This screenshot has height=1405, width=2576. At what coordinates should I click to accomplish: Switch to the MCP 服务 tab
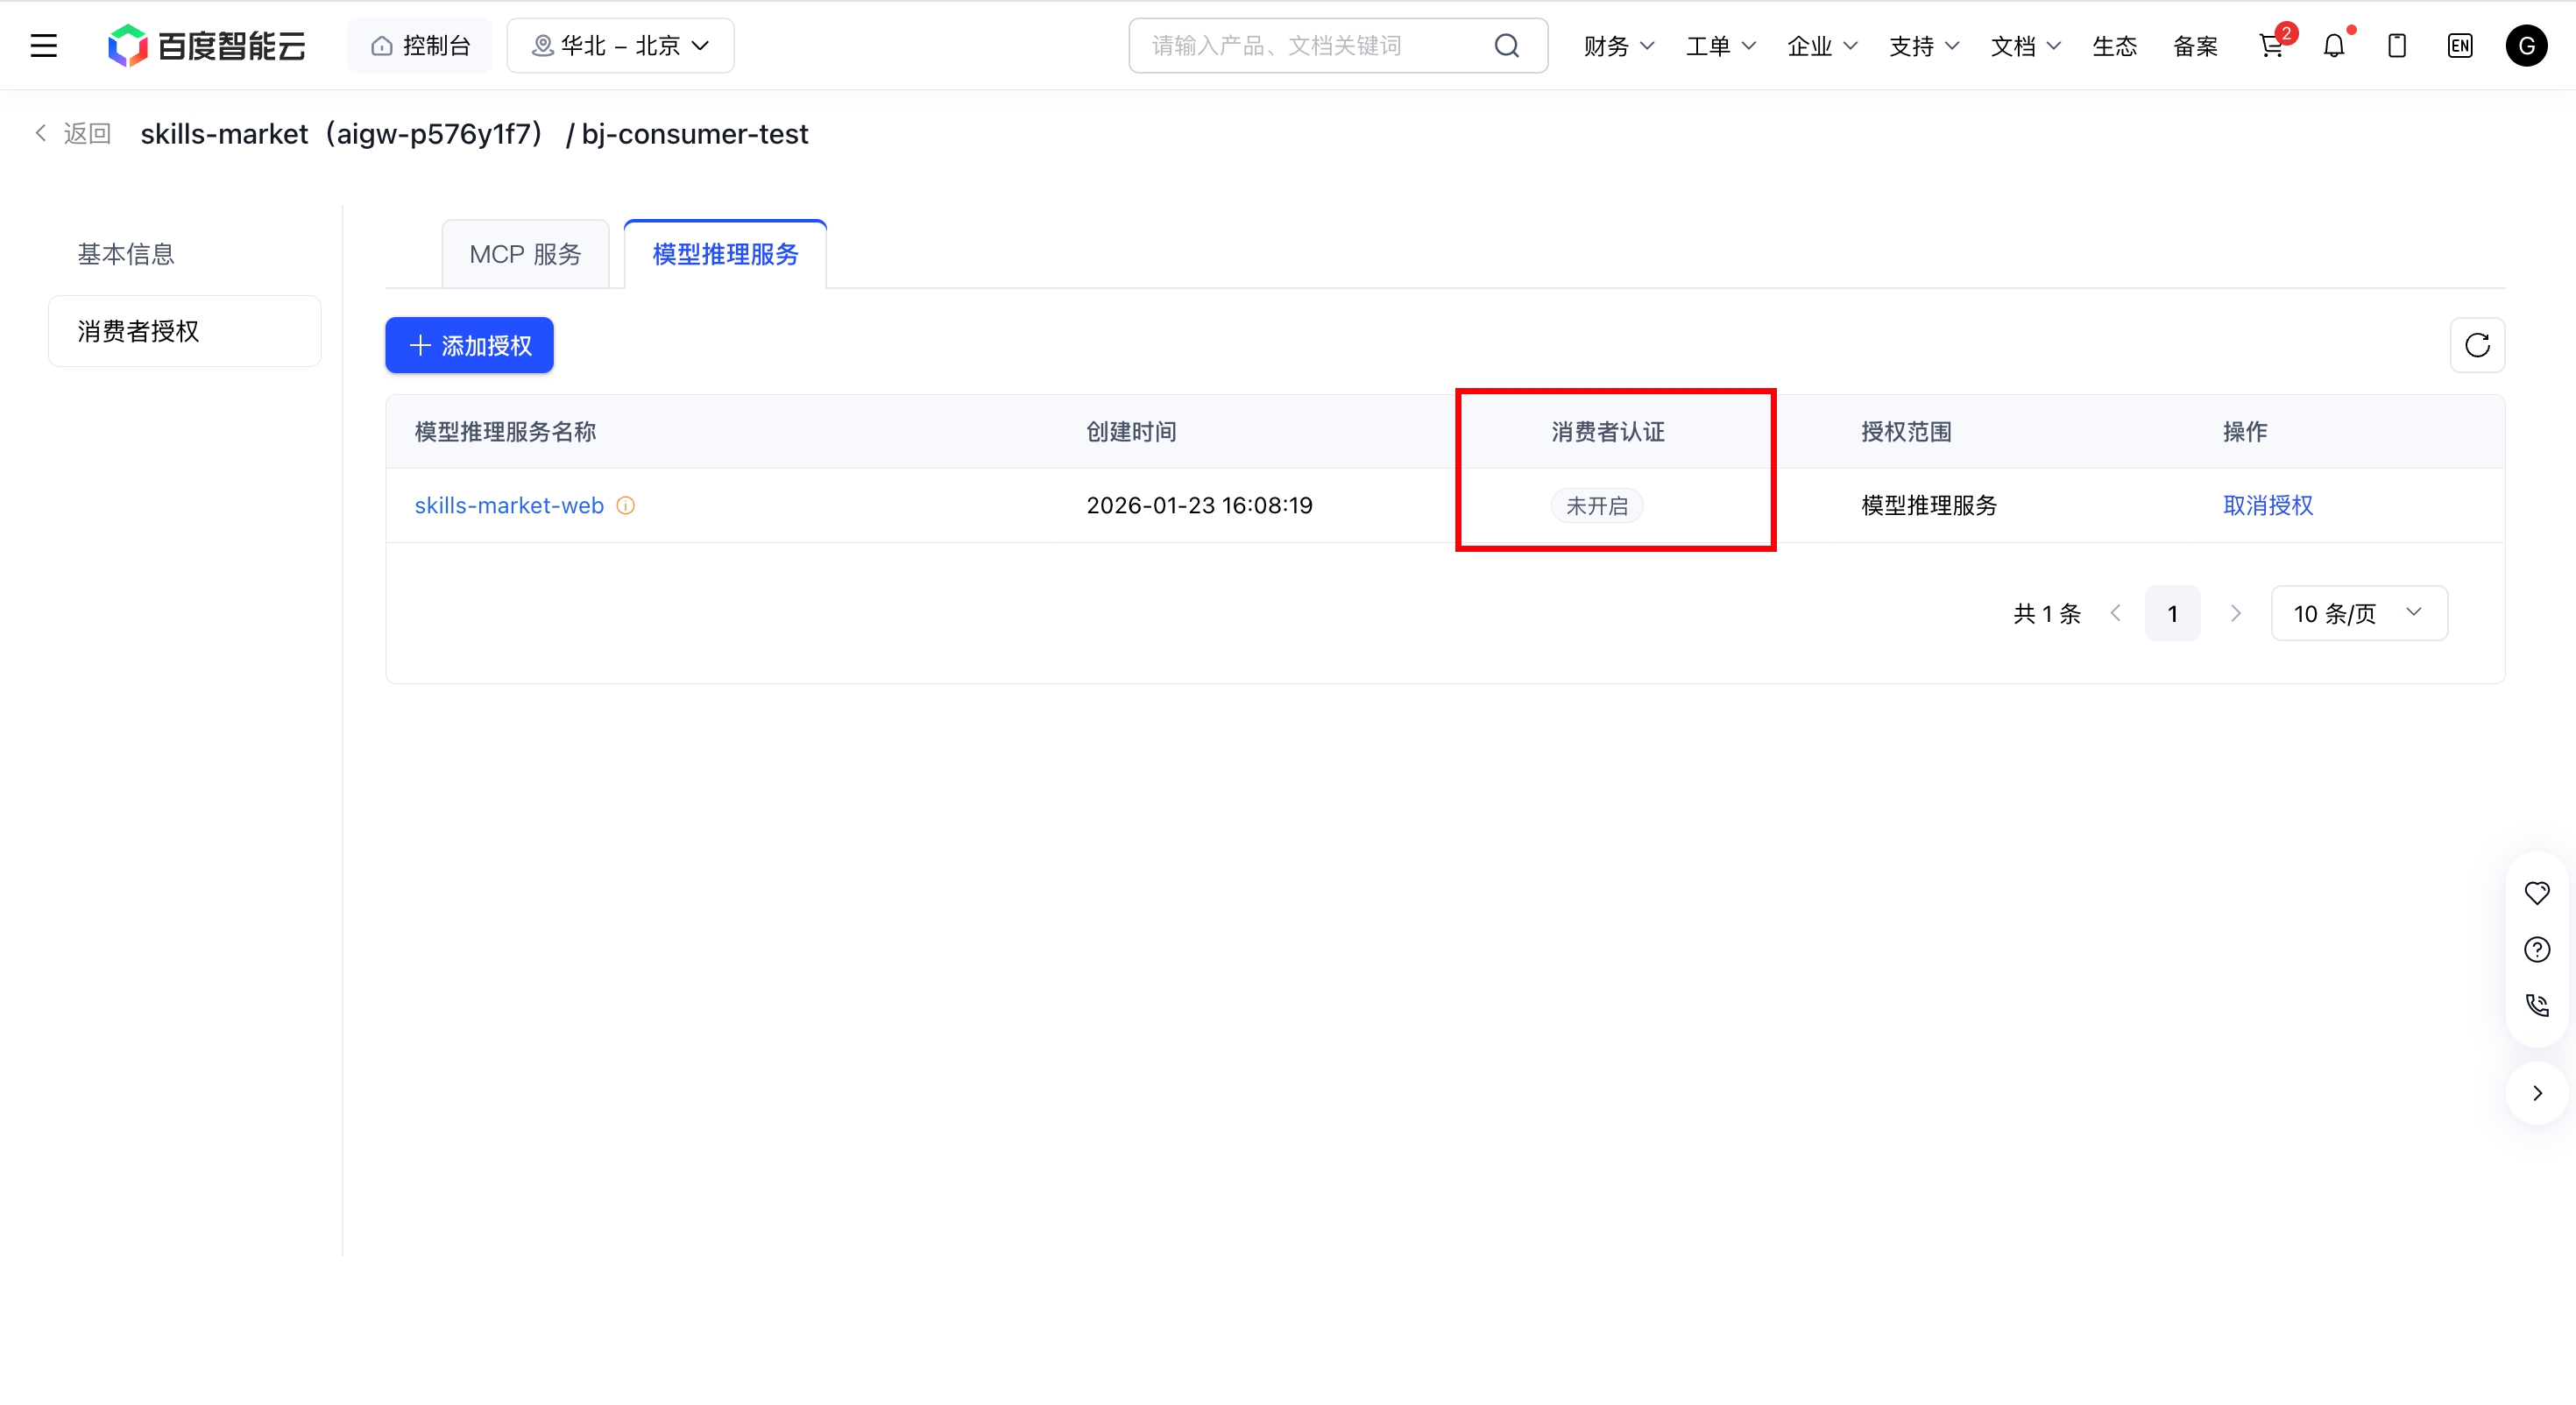[x=525, y=254]
